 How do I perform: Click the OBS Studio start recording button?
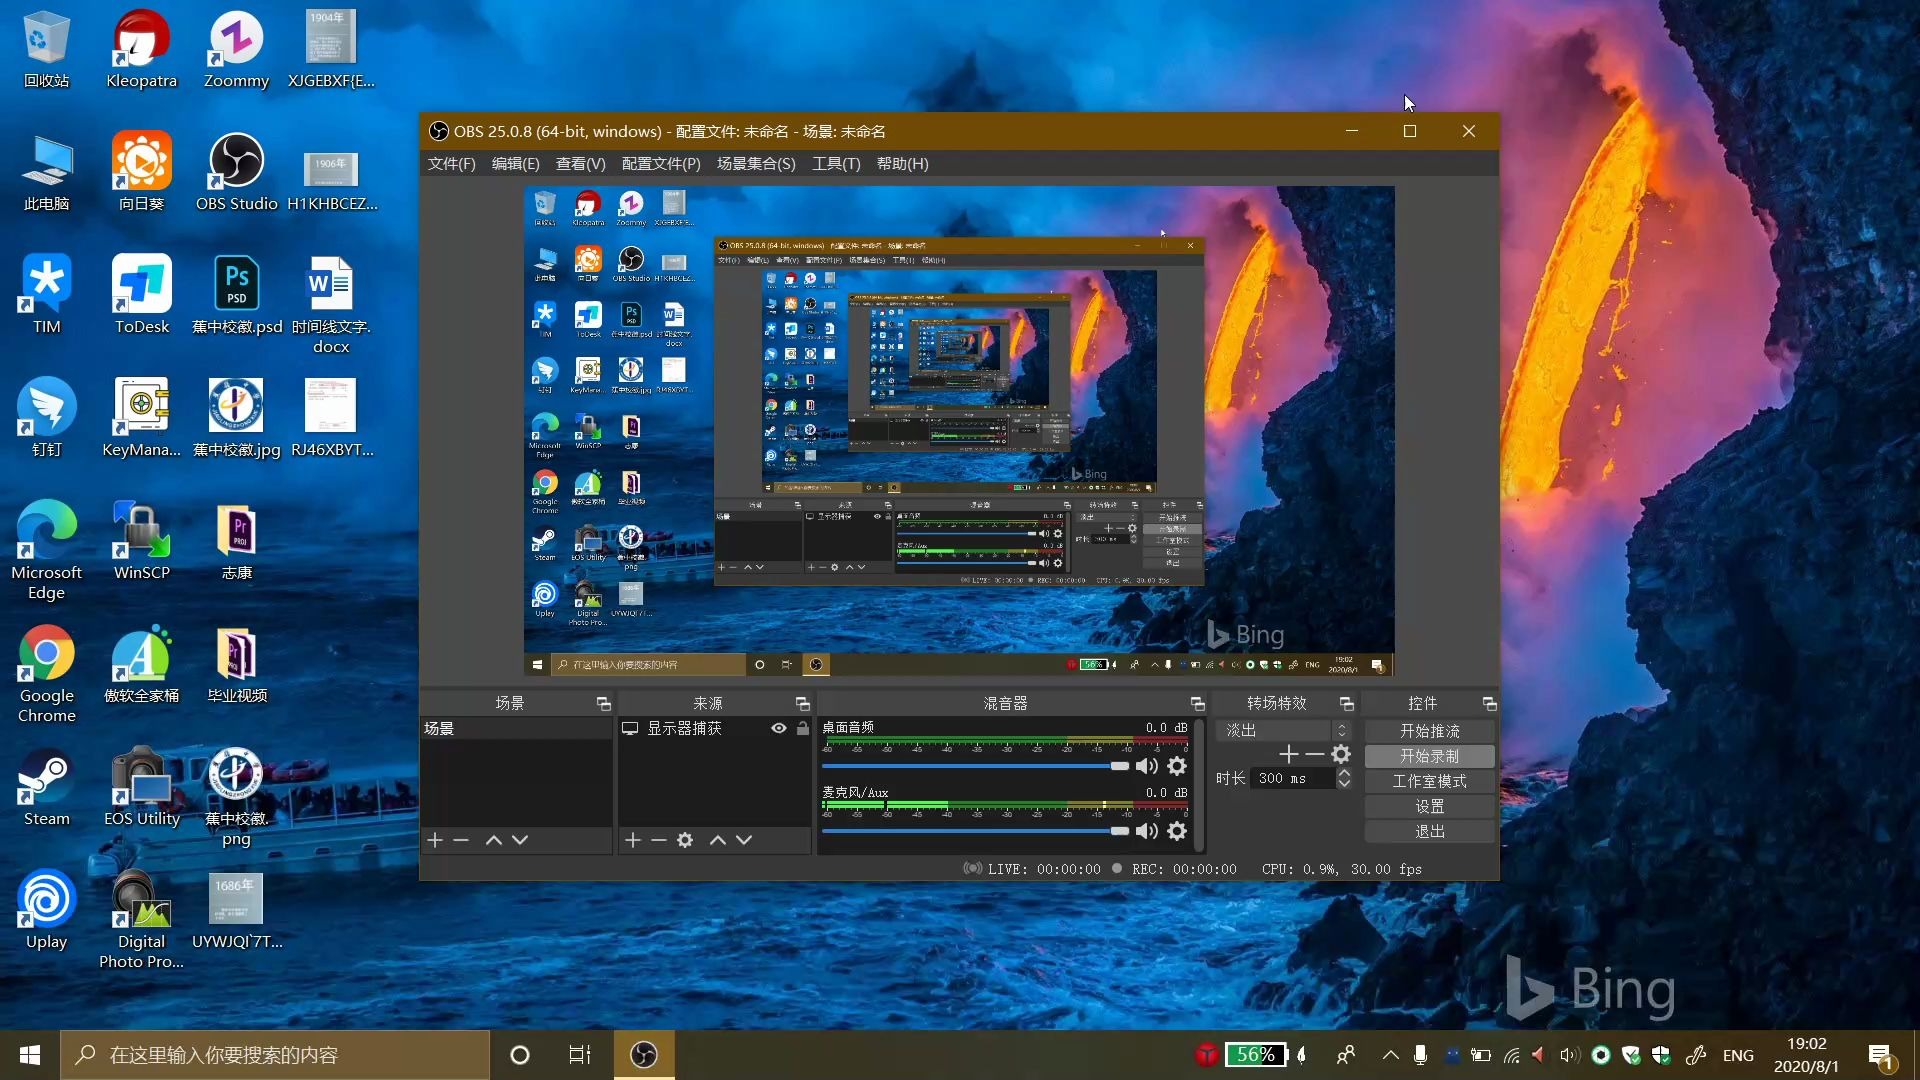coord(1429,754)
